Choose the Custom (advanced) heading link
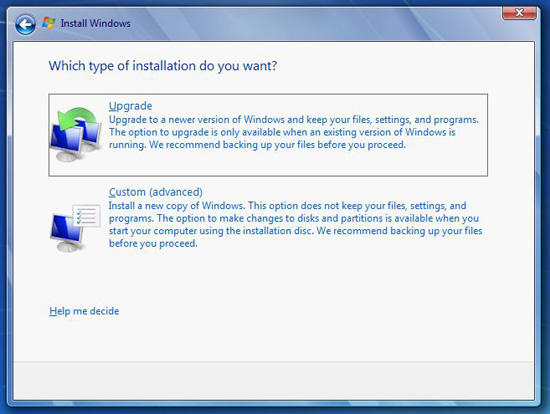Image resolution: width=550 pixels, height=414 pixels. click(156, 192)
